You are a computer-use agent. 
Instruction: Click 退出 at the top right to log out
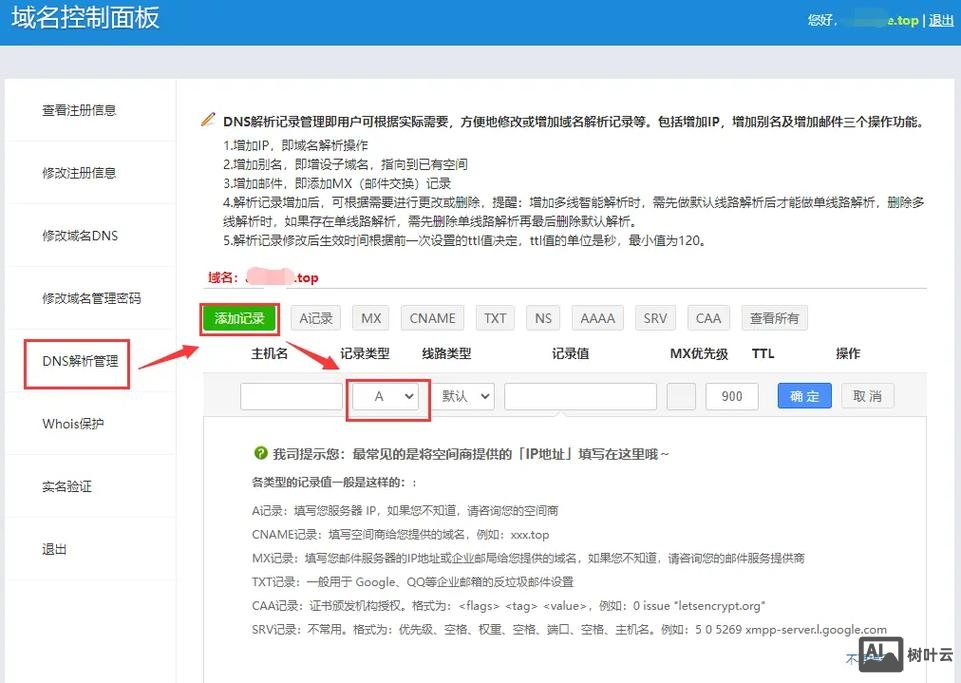(942, 19)
